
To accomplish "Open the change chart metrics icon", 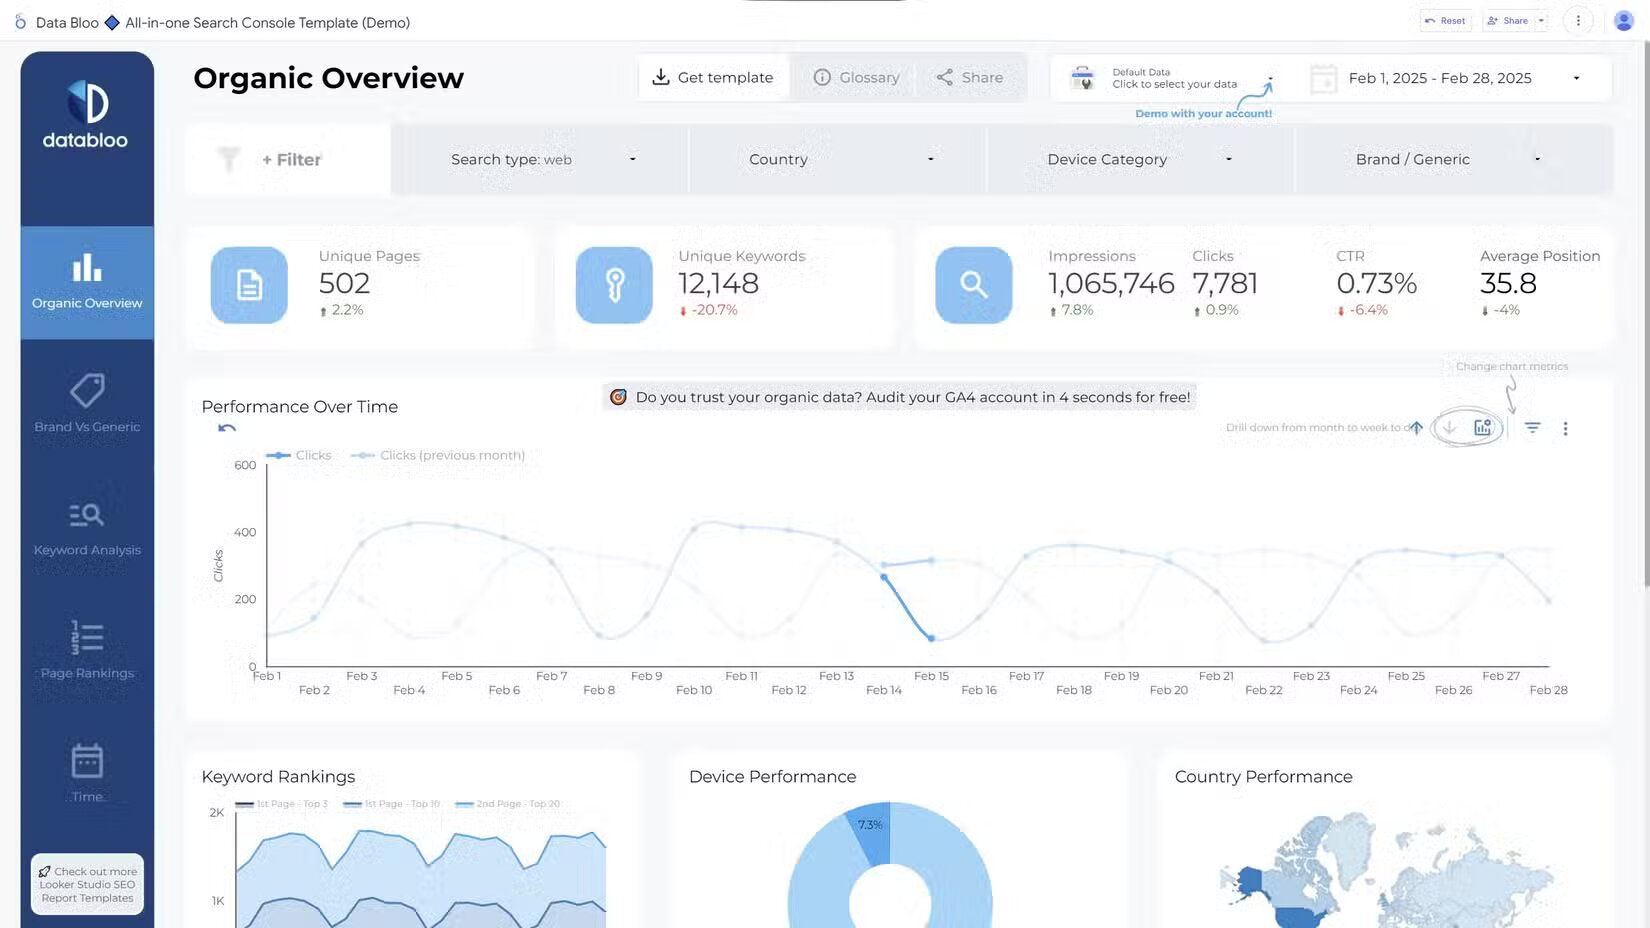I will pyautogui.click(x=1482, y=428).
